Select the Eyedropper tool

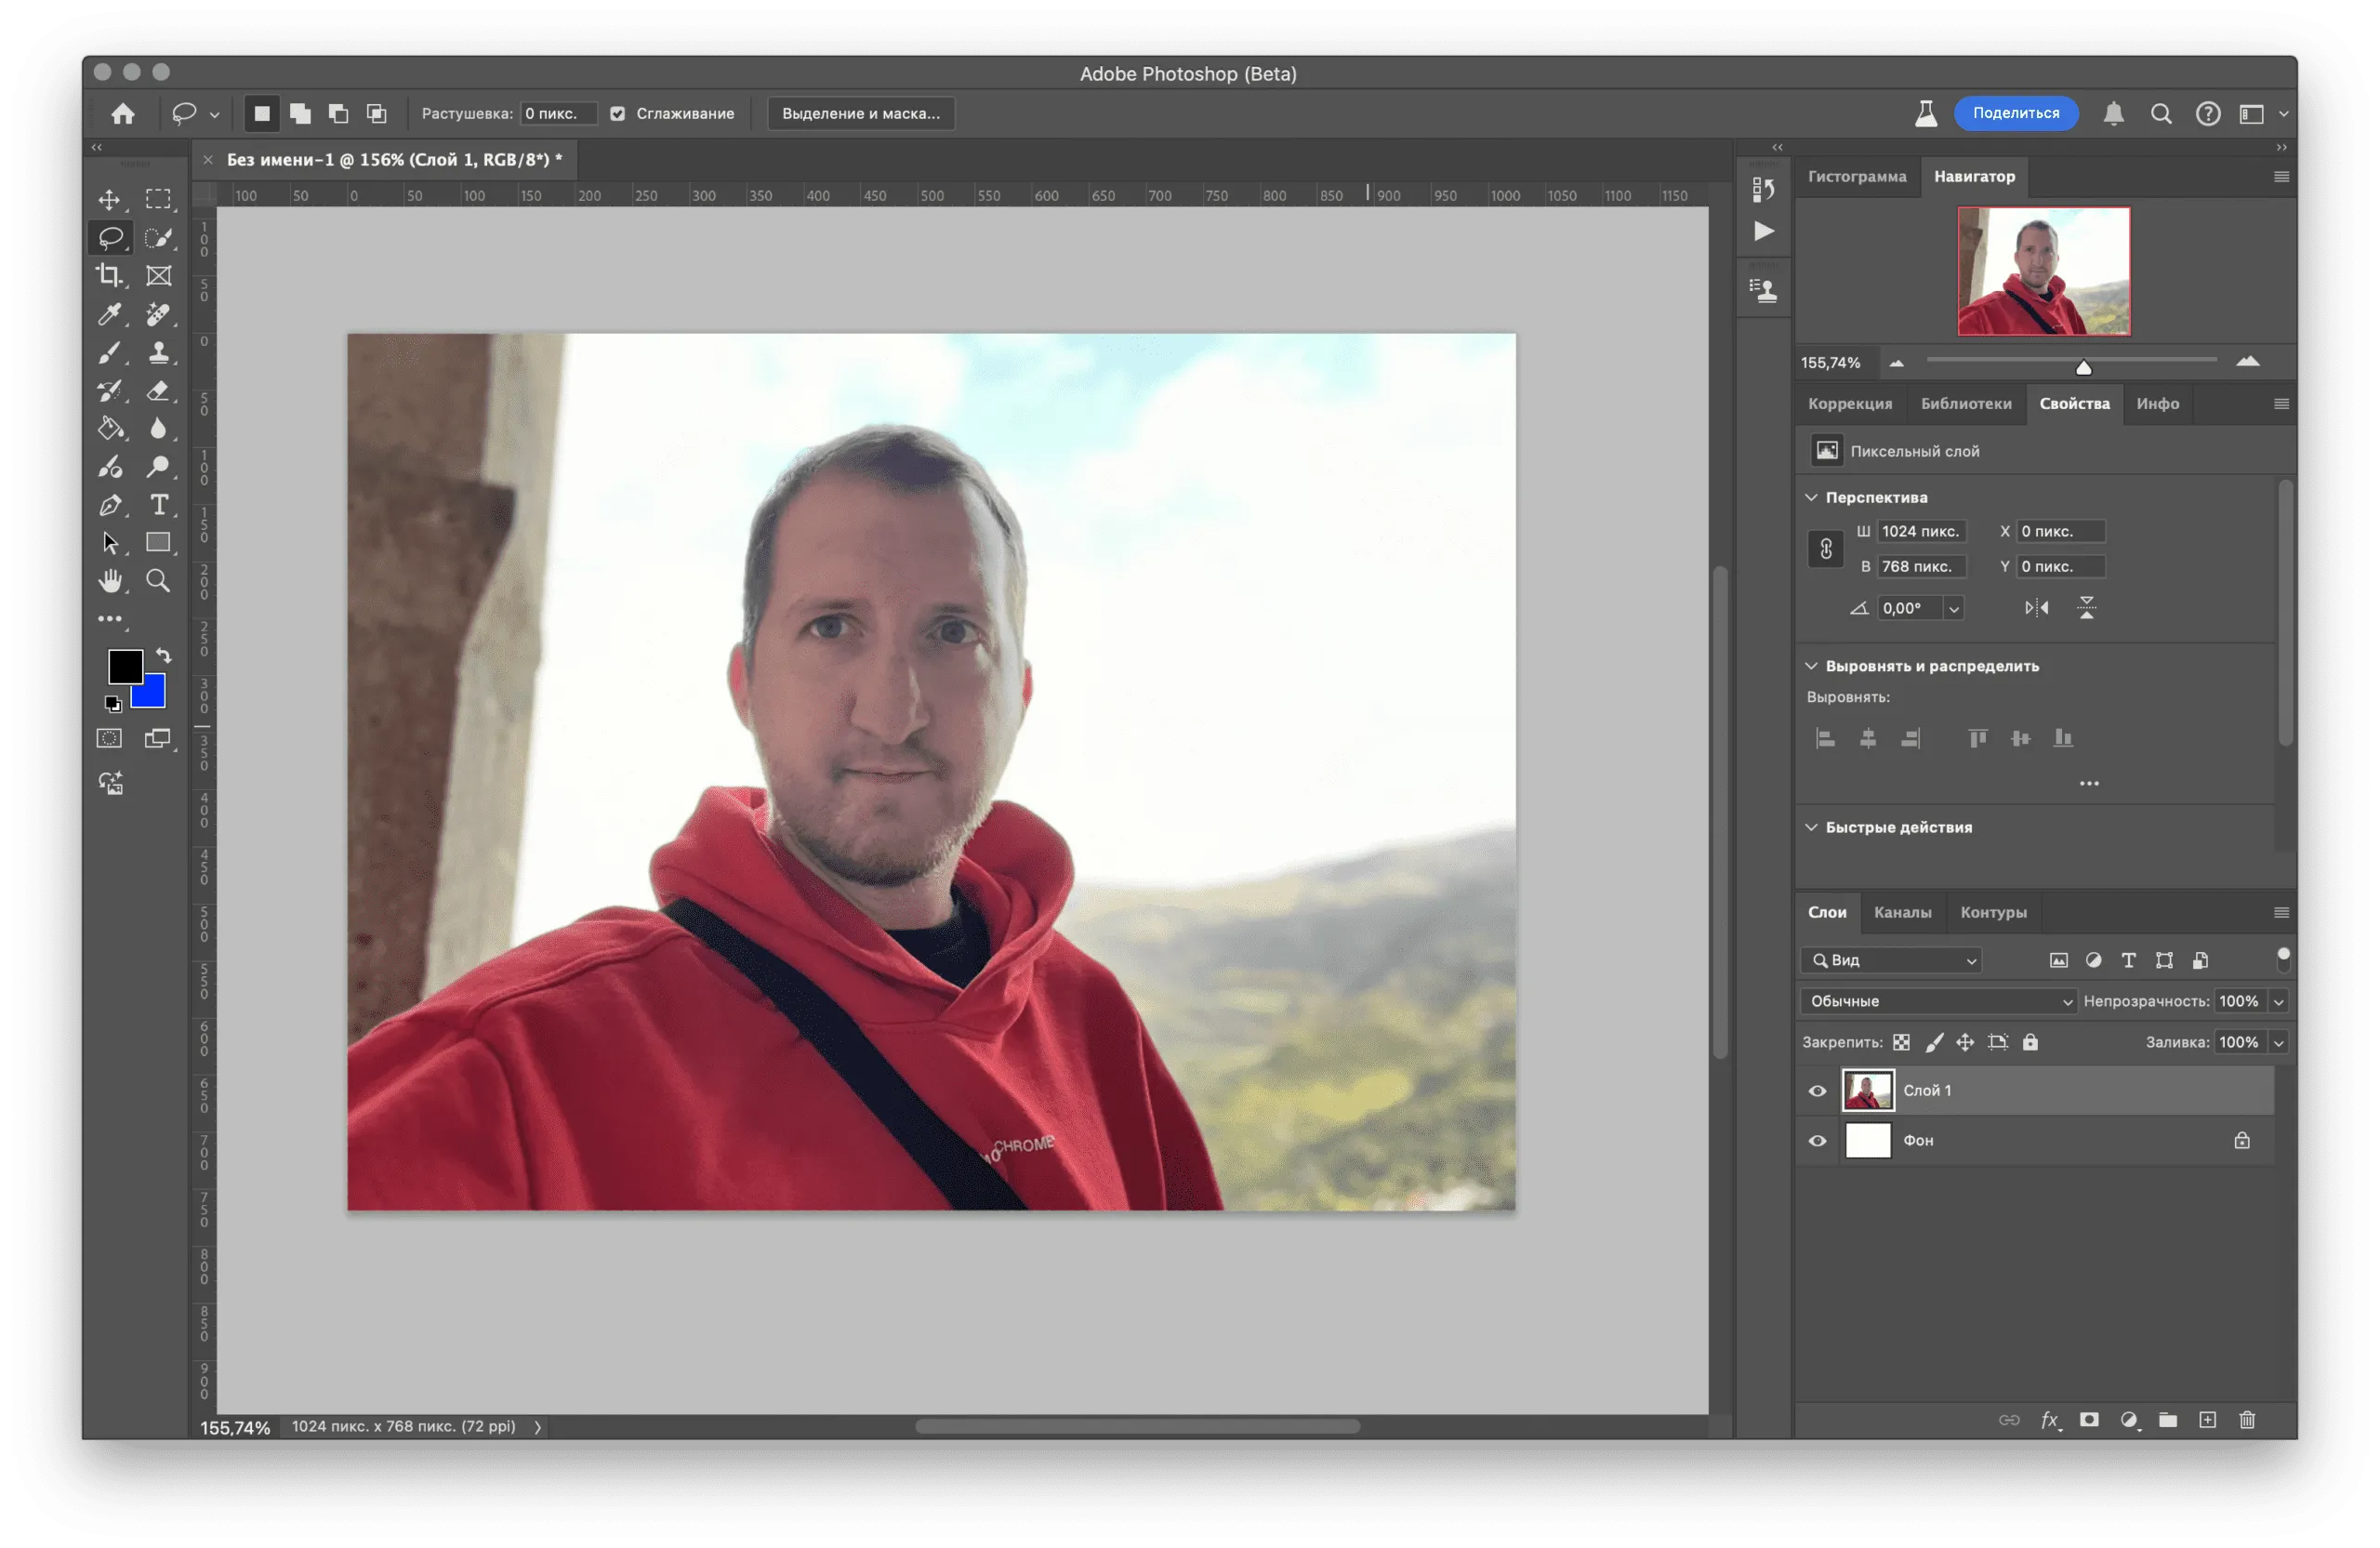tap(109, 314)
